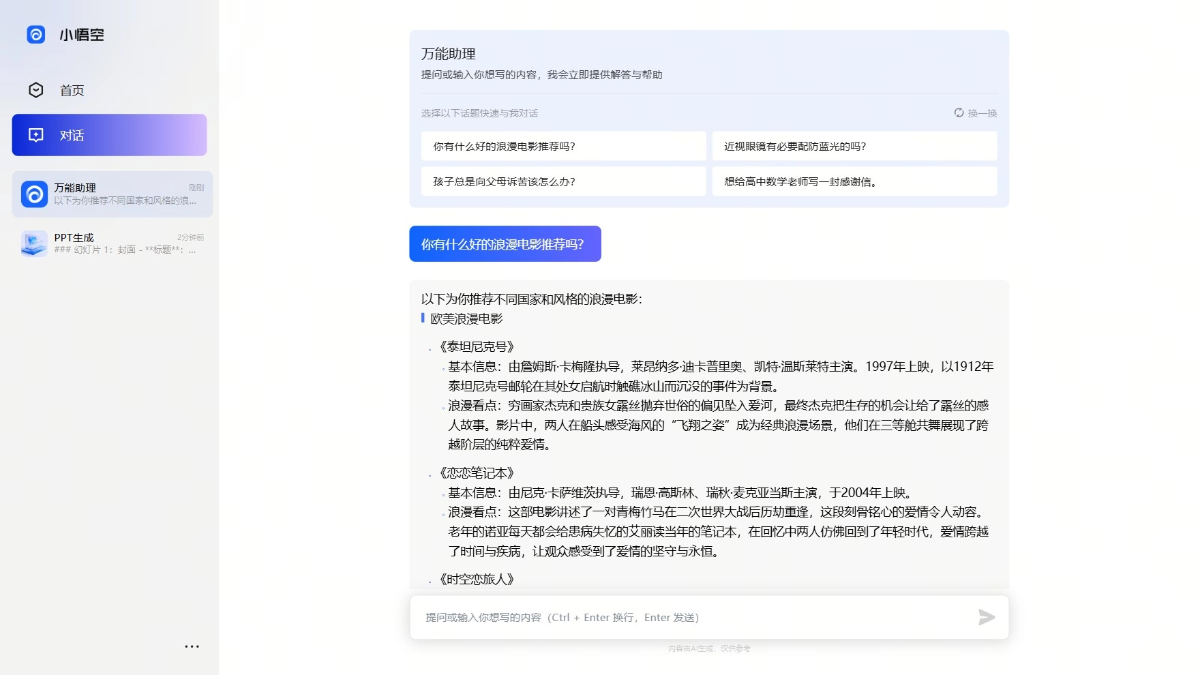Viewport: 1200px width, 675px height.
Task: Click the 万能助理 avatar icon in chat list
Action: (x=35, y=194)
